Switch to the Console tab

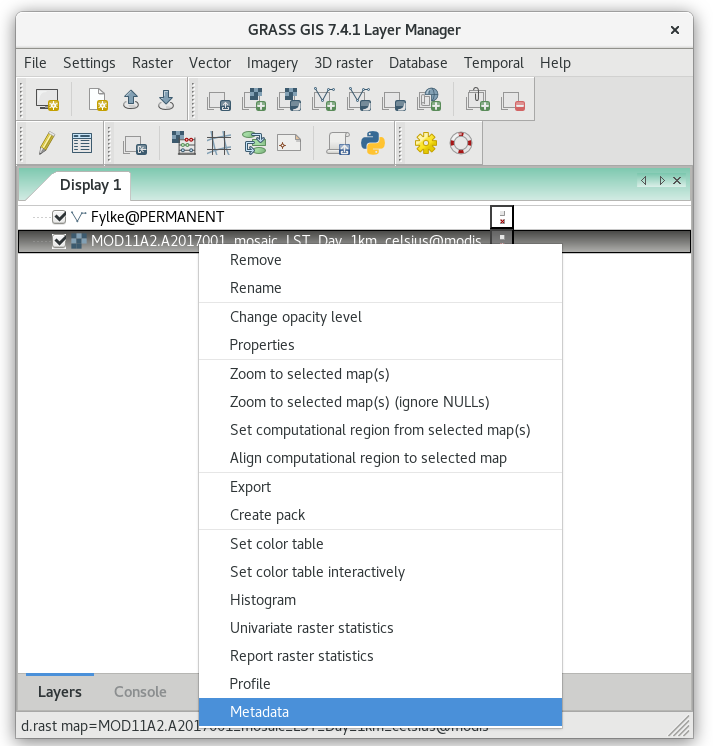140,692
